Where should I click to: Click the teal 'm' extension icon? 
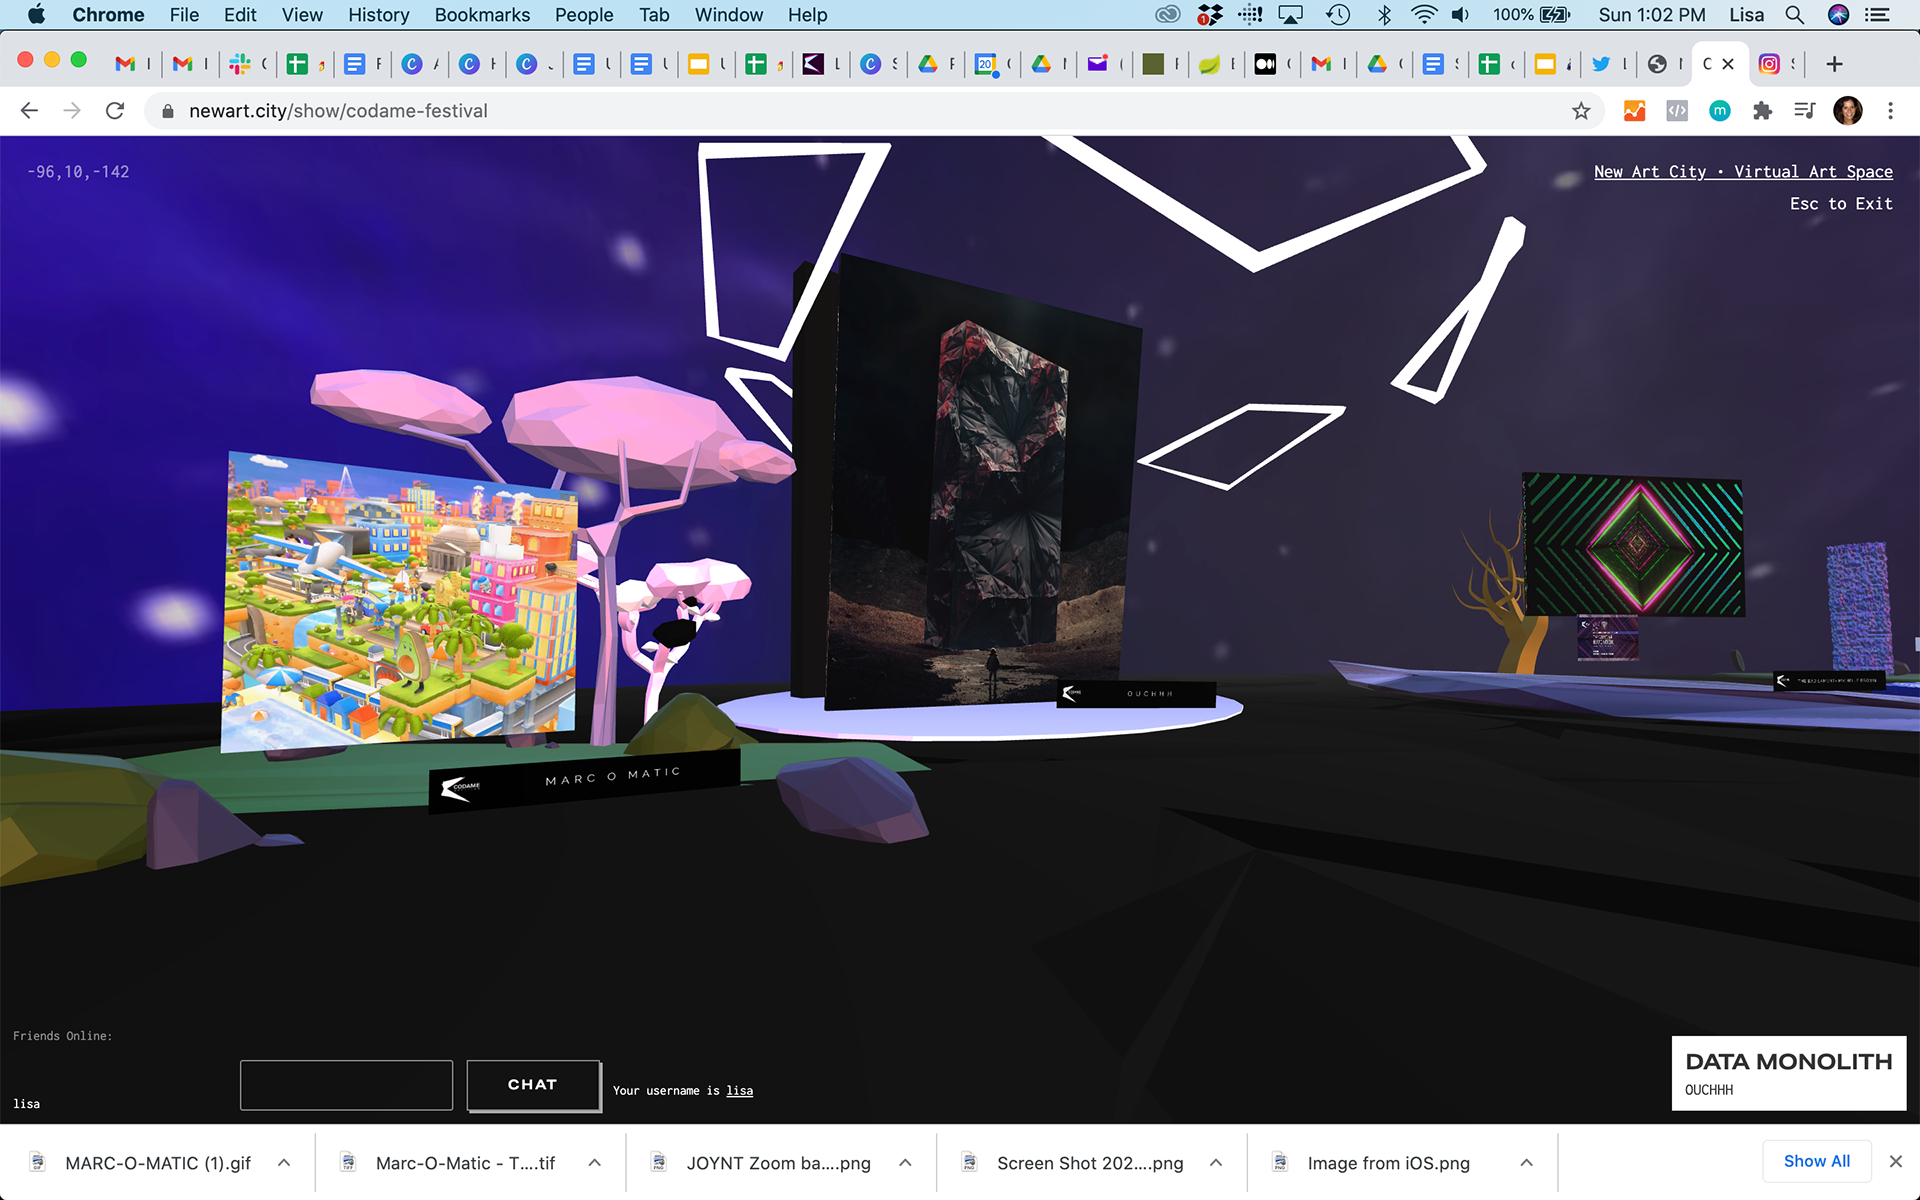(1720, 111)
